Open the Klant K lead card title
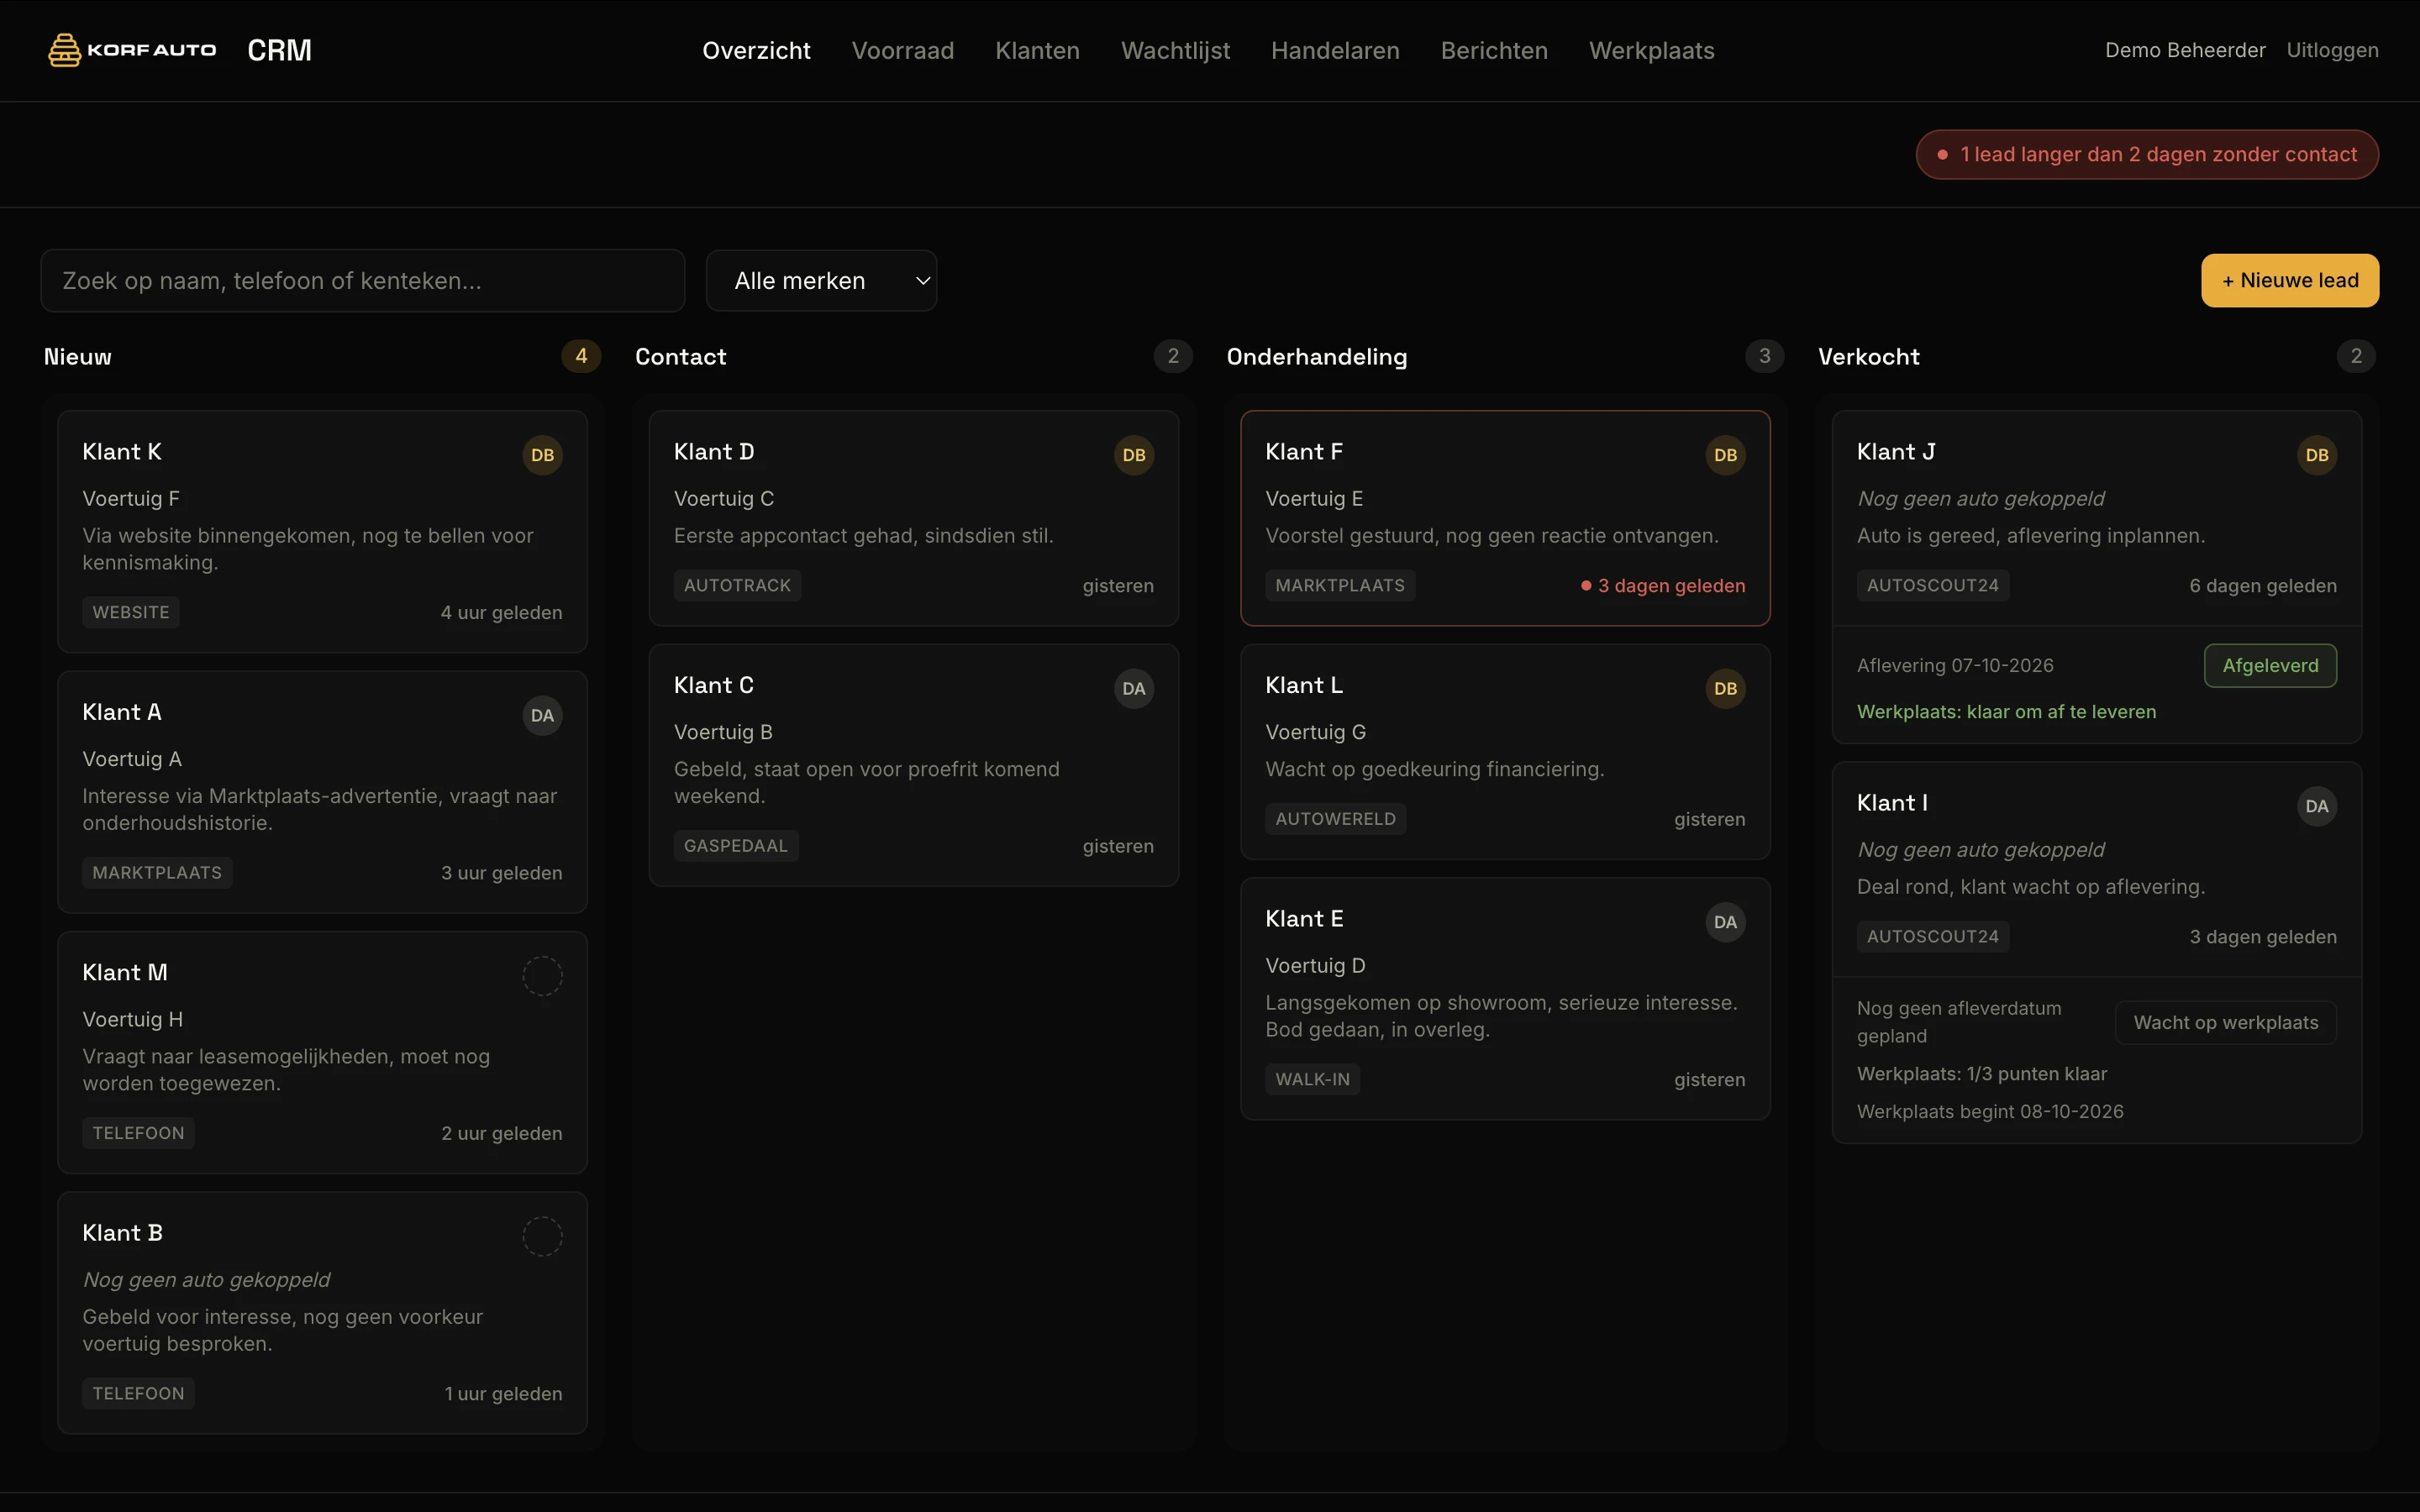This screenshot has height=1512, width=2420. [122, 452]
